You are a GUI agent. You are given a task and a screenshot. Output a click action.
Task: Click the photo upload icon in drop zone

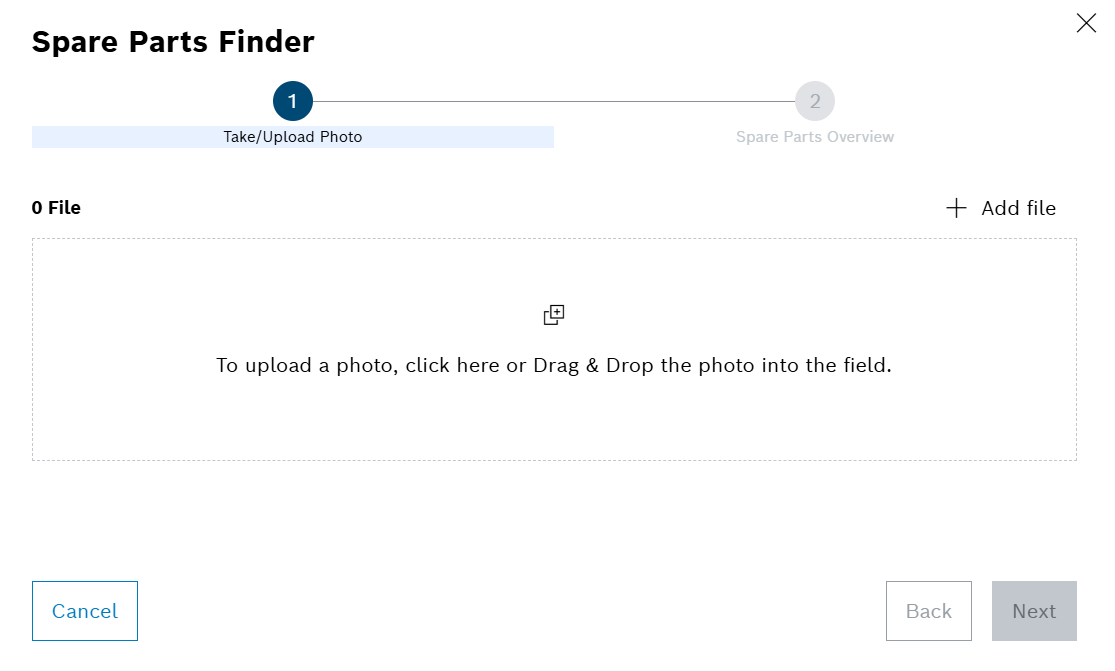point(553,314)
